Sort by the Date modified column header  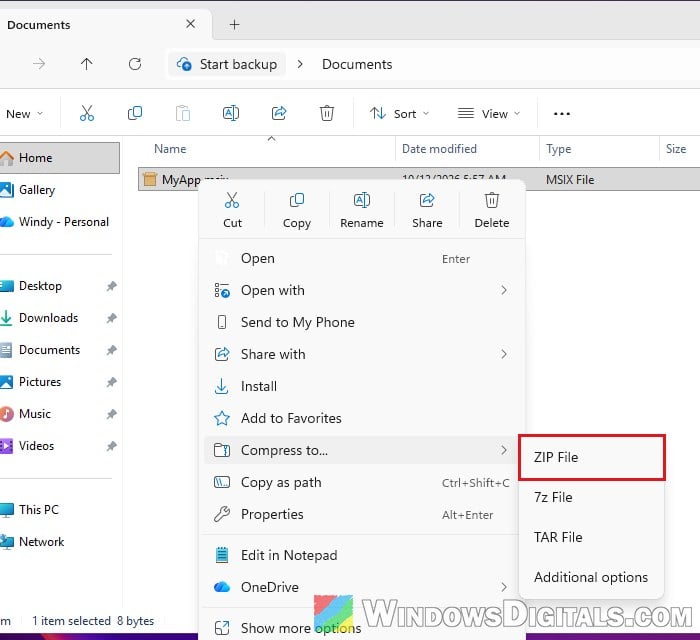tap(439, 149)
